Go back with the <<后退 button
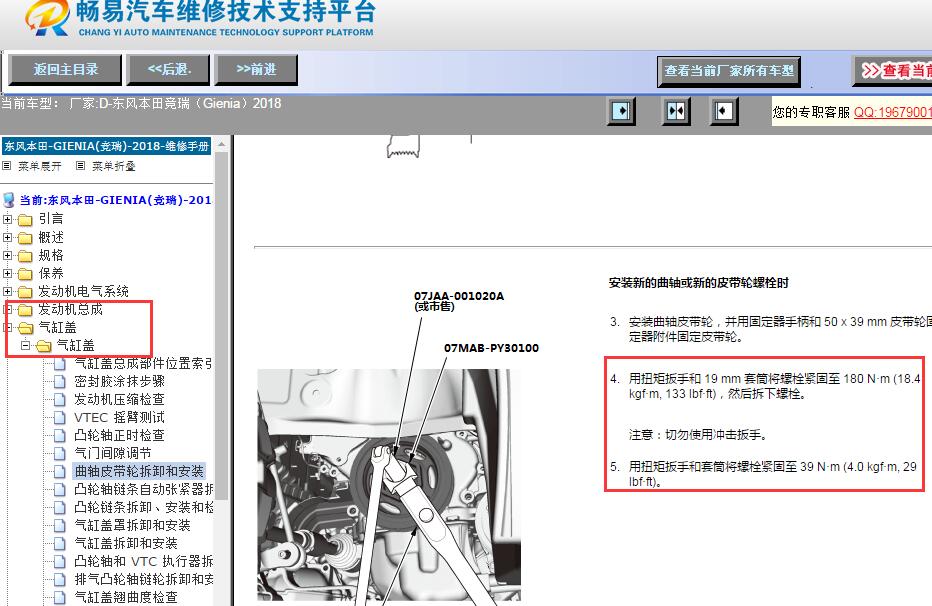The height and width of the screenshot is (606, 932). point(169,70)
